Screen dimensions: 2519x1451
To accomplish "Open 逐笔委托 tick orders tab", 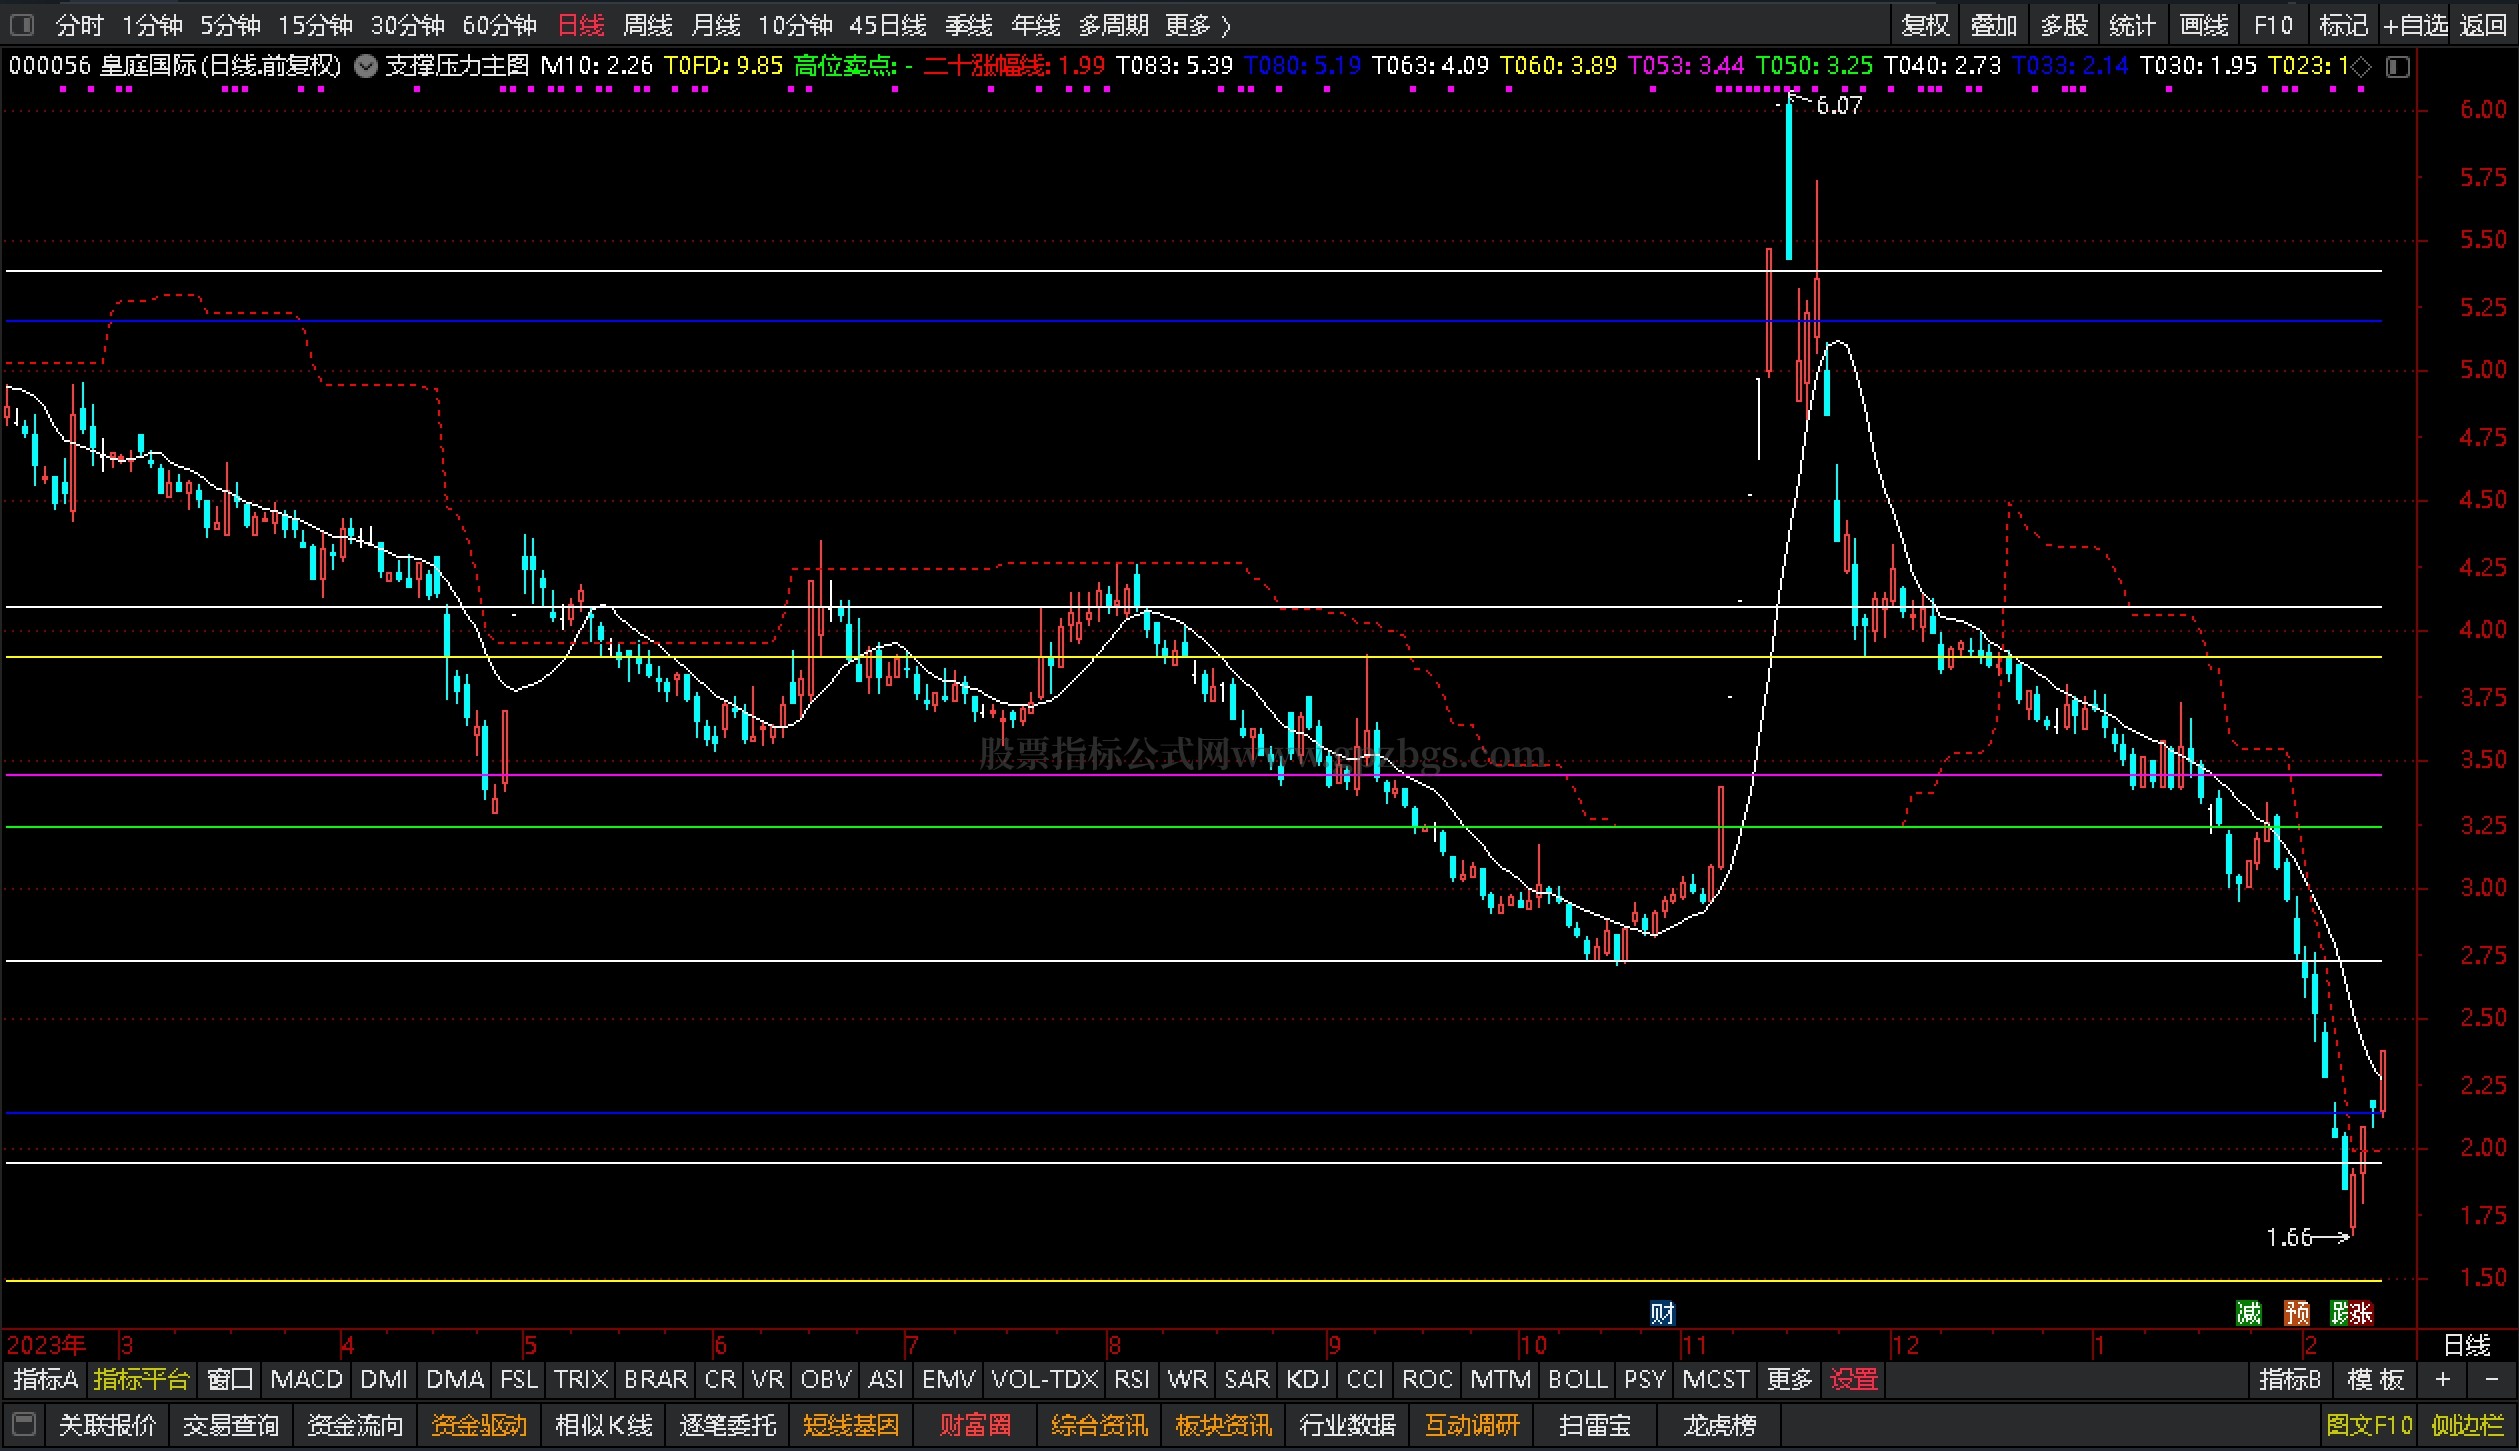I will pyautogui.click(x=727, y=1424).
